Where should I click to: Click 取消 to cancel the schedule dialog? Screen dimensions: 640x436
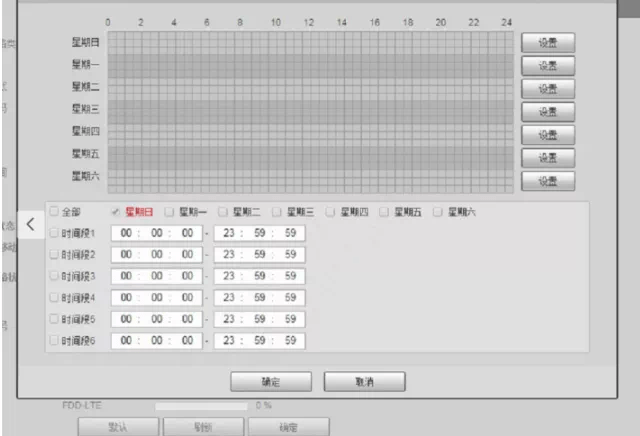tap(363, 382)
